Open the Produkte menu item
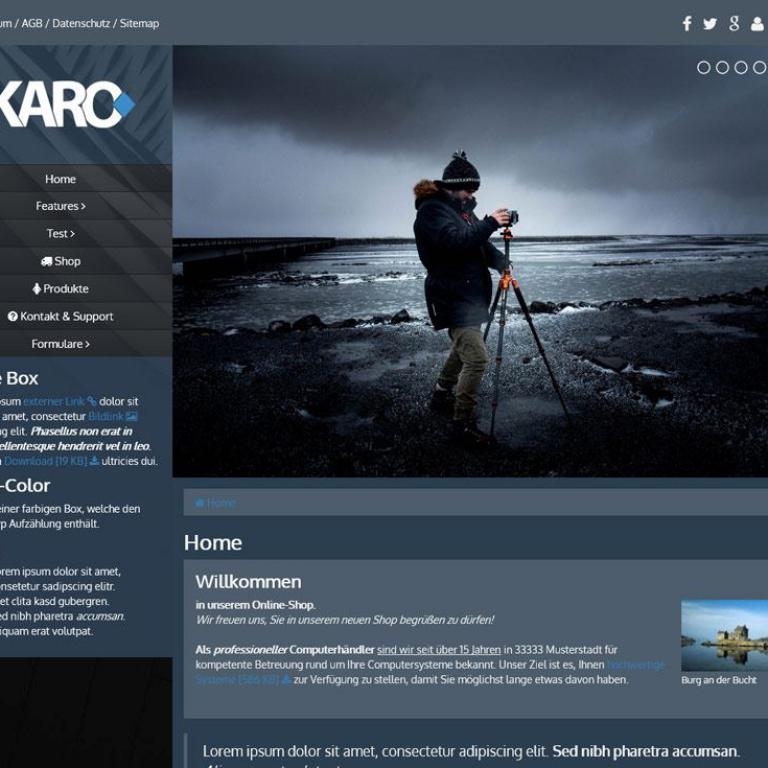Image resolution: width=768 pixels, height=768 pixels. tap(60, 288)
